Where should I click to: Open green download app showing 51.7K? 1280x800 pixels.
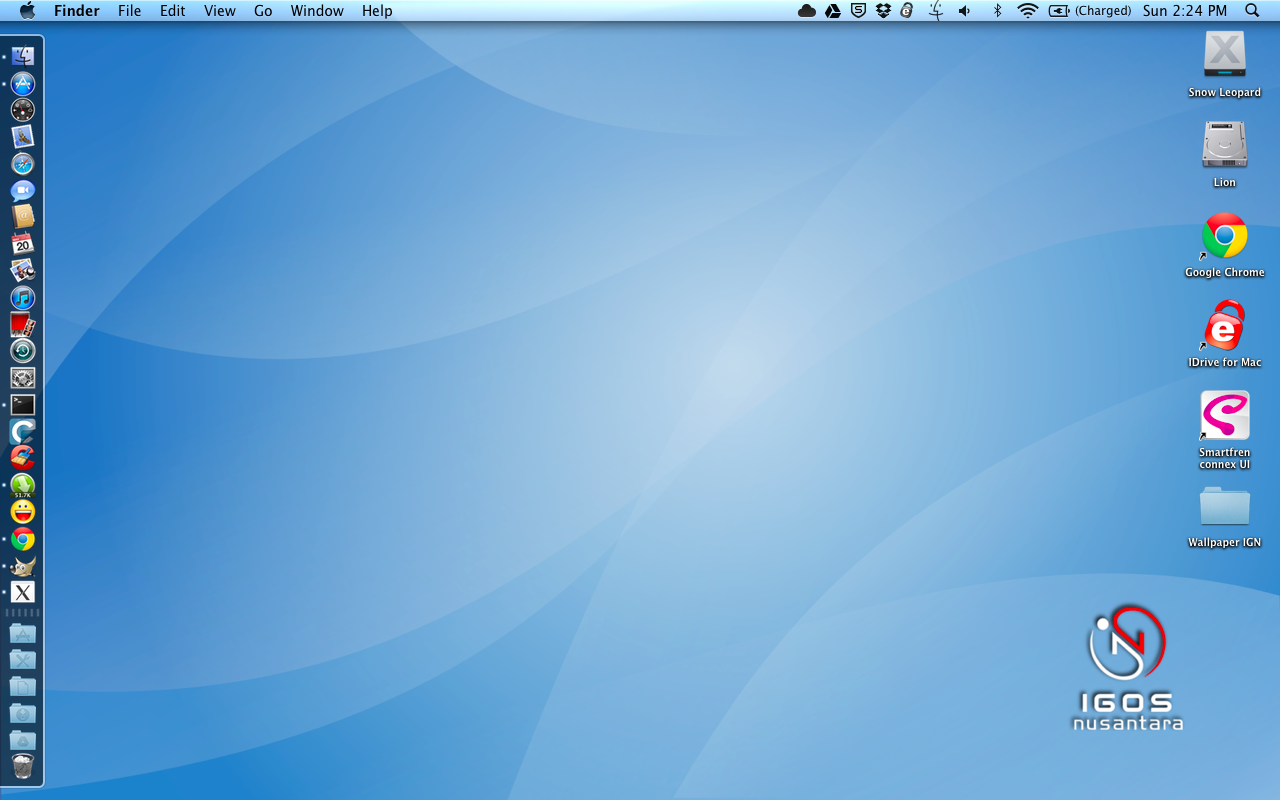coord(23,485)
